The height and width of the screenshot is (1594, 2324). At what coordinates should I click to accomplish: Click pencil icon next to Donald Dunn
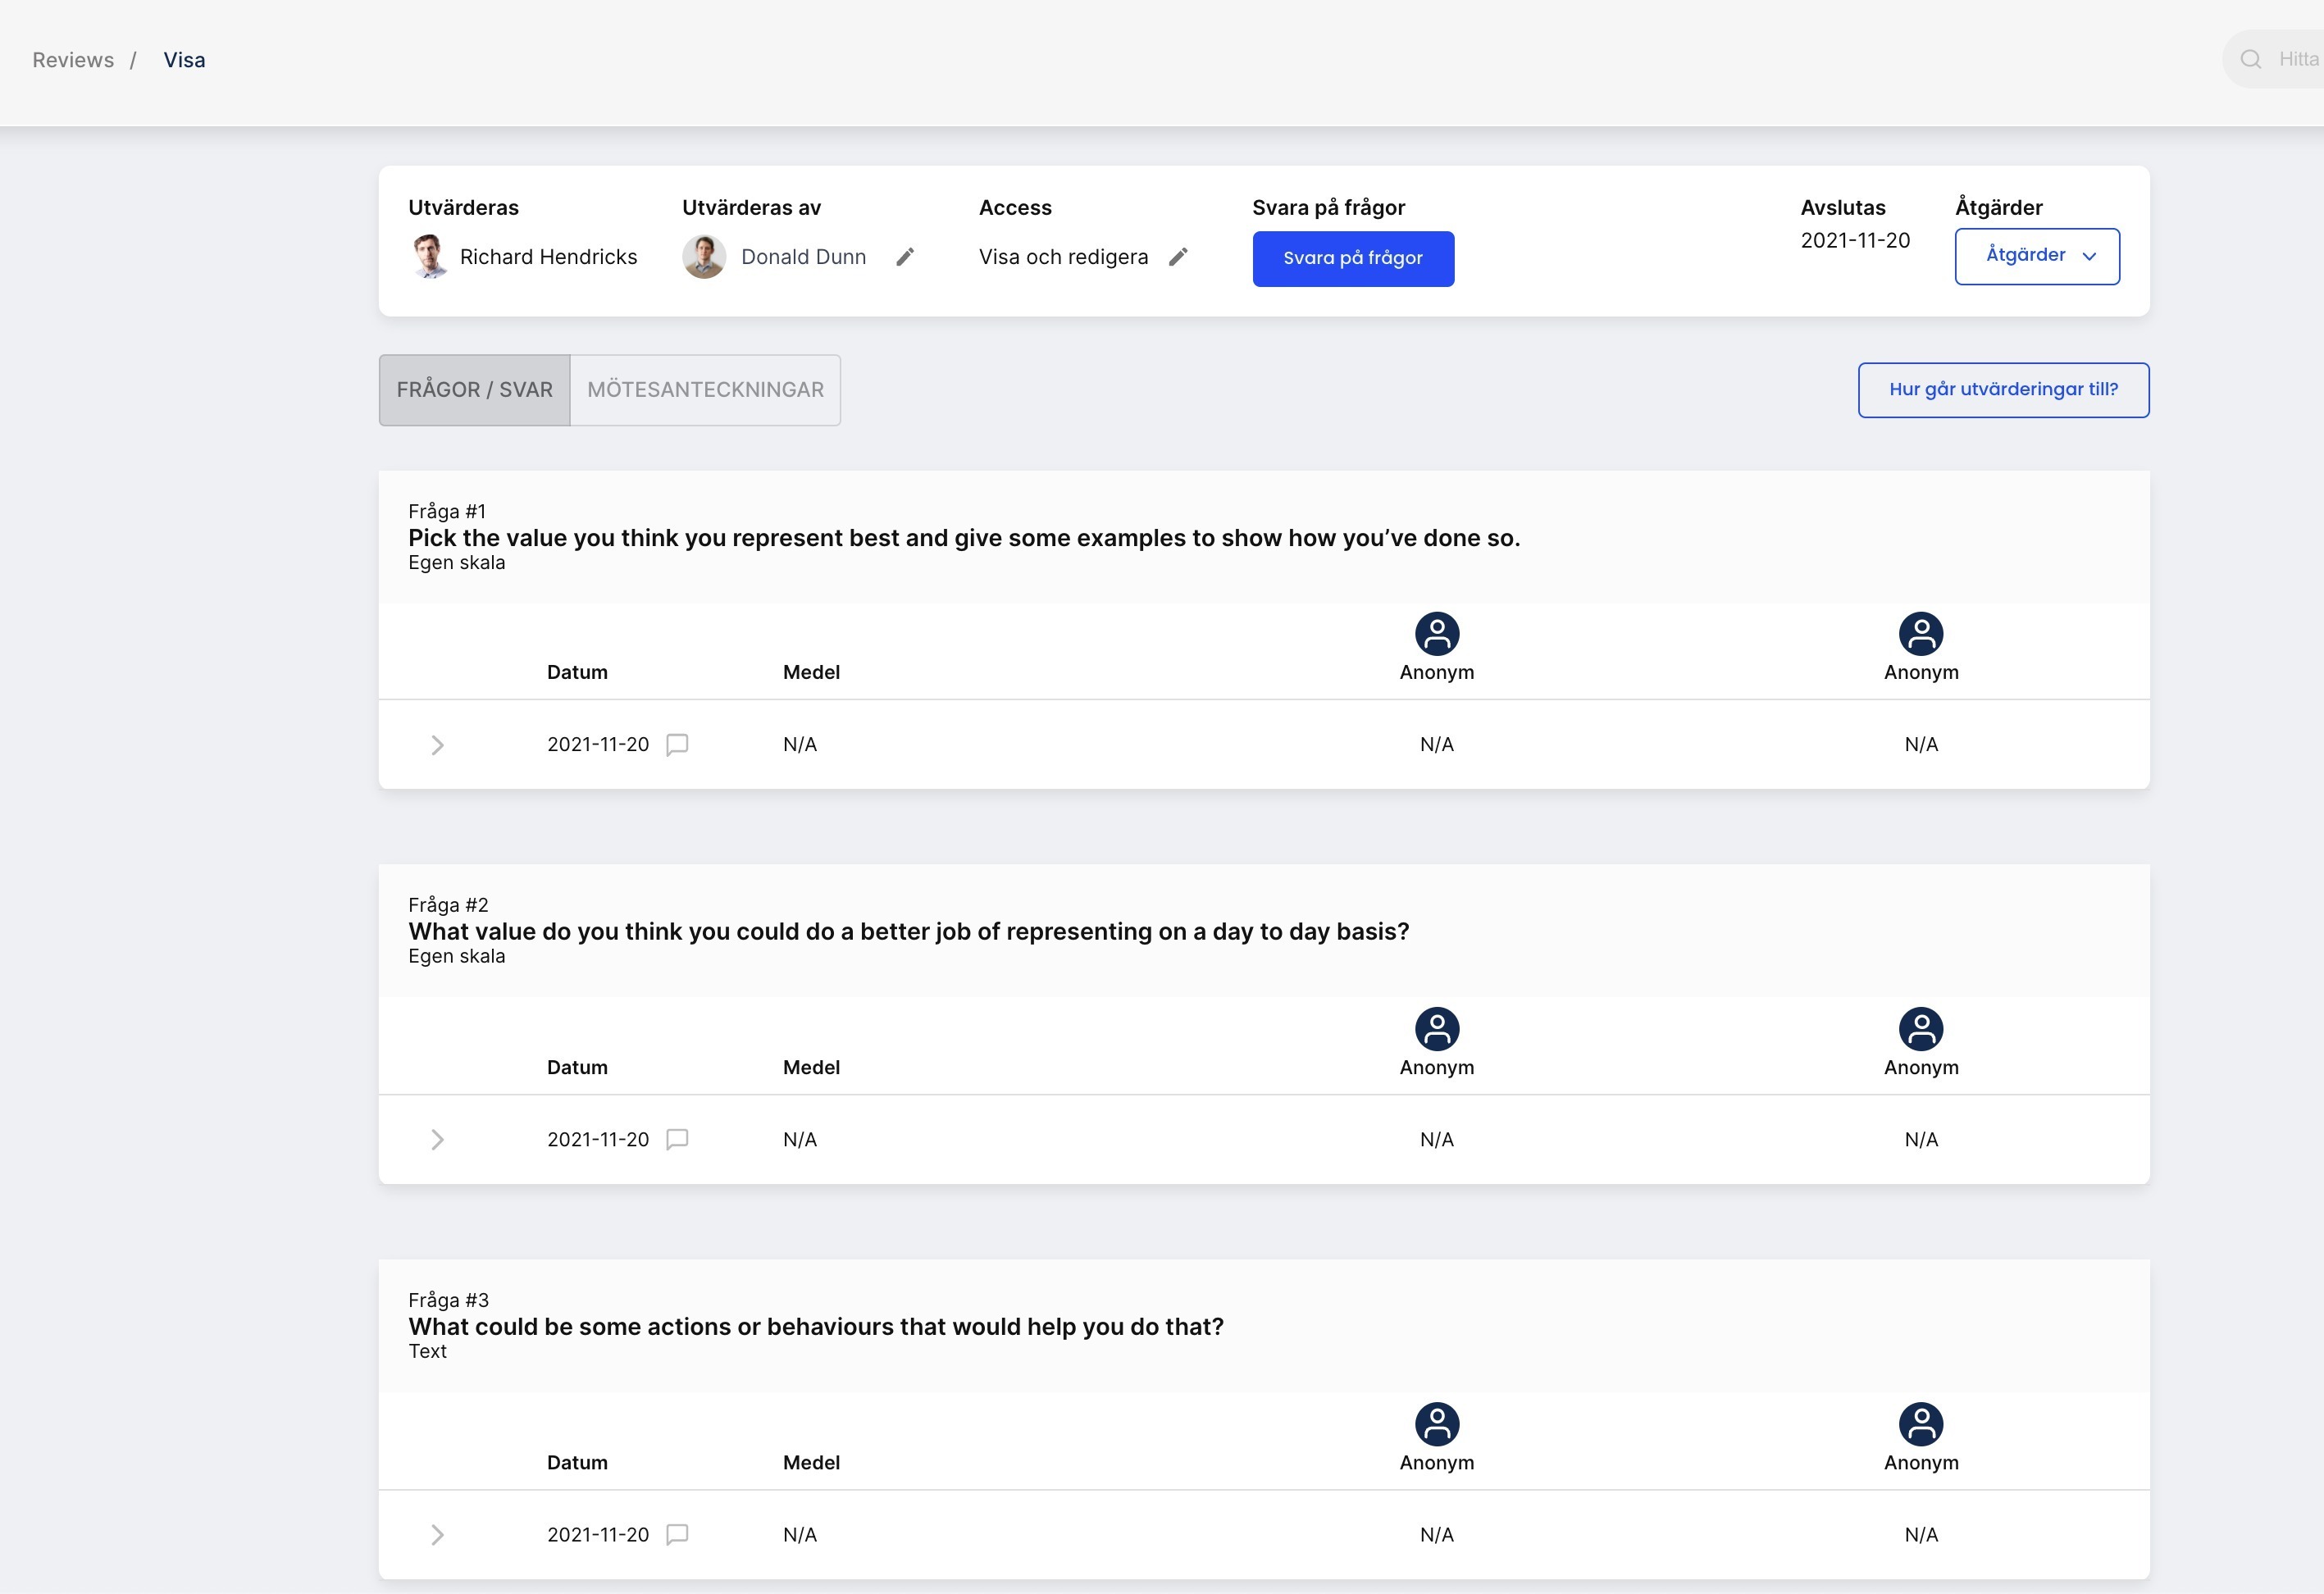(905, 257)
